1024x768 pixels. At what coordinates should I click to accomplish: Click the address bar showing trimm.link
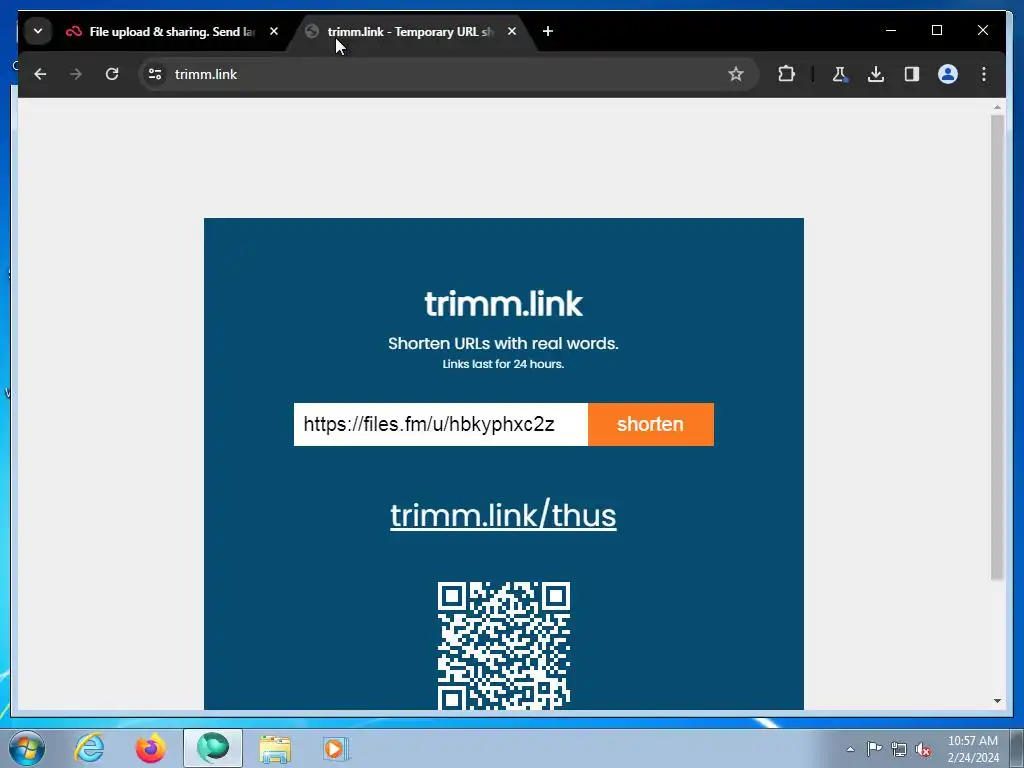point(447,74)
